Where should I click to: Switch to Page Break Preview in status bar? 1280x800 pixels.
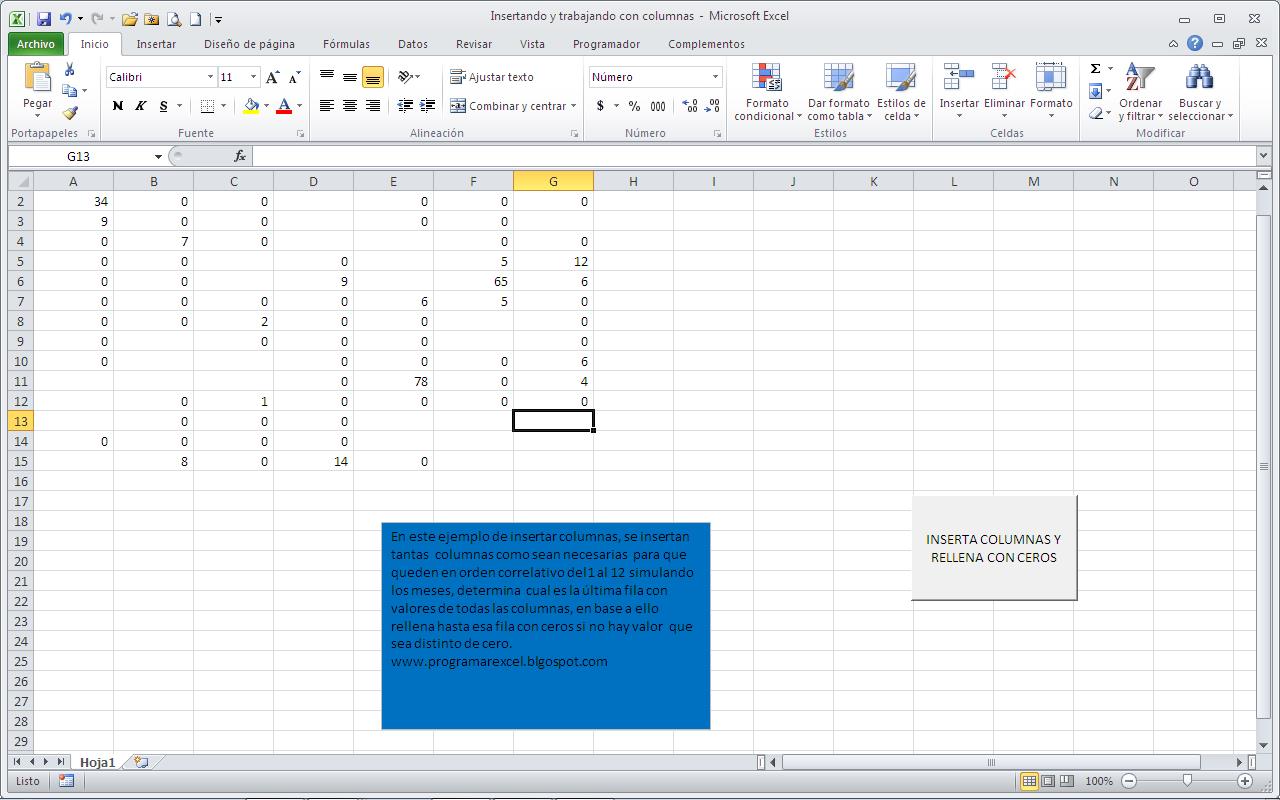pos(1067,781)
